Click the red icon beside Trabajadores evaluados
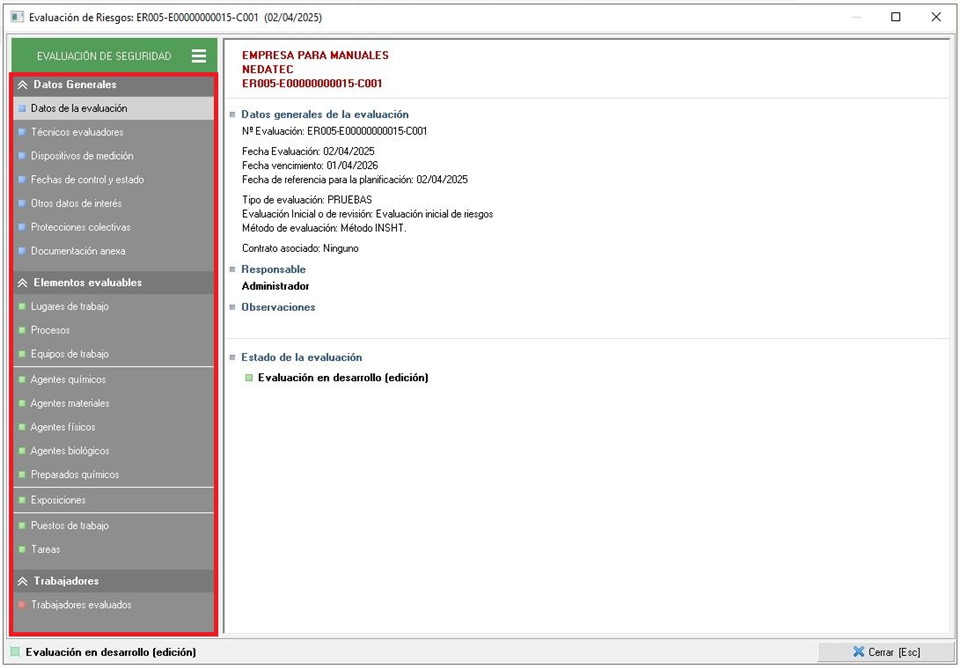960x669 pixels. 21,605
